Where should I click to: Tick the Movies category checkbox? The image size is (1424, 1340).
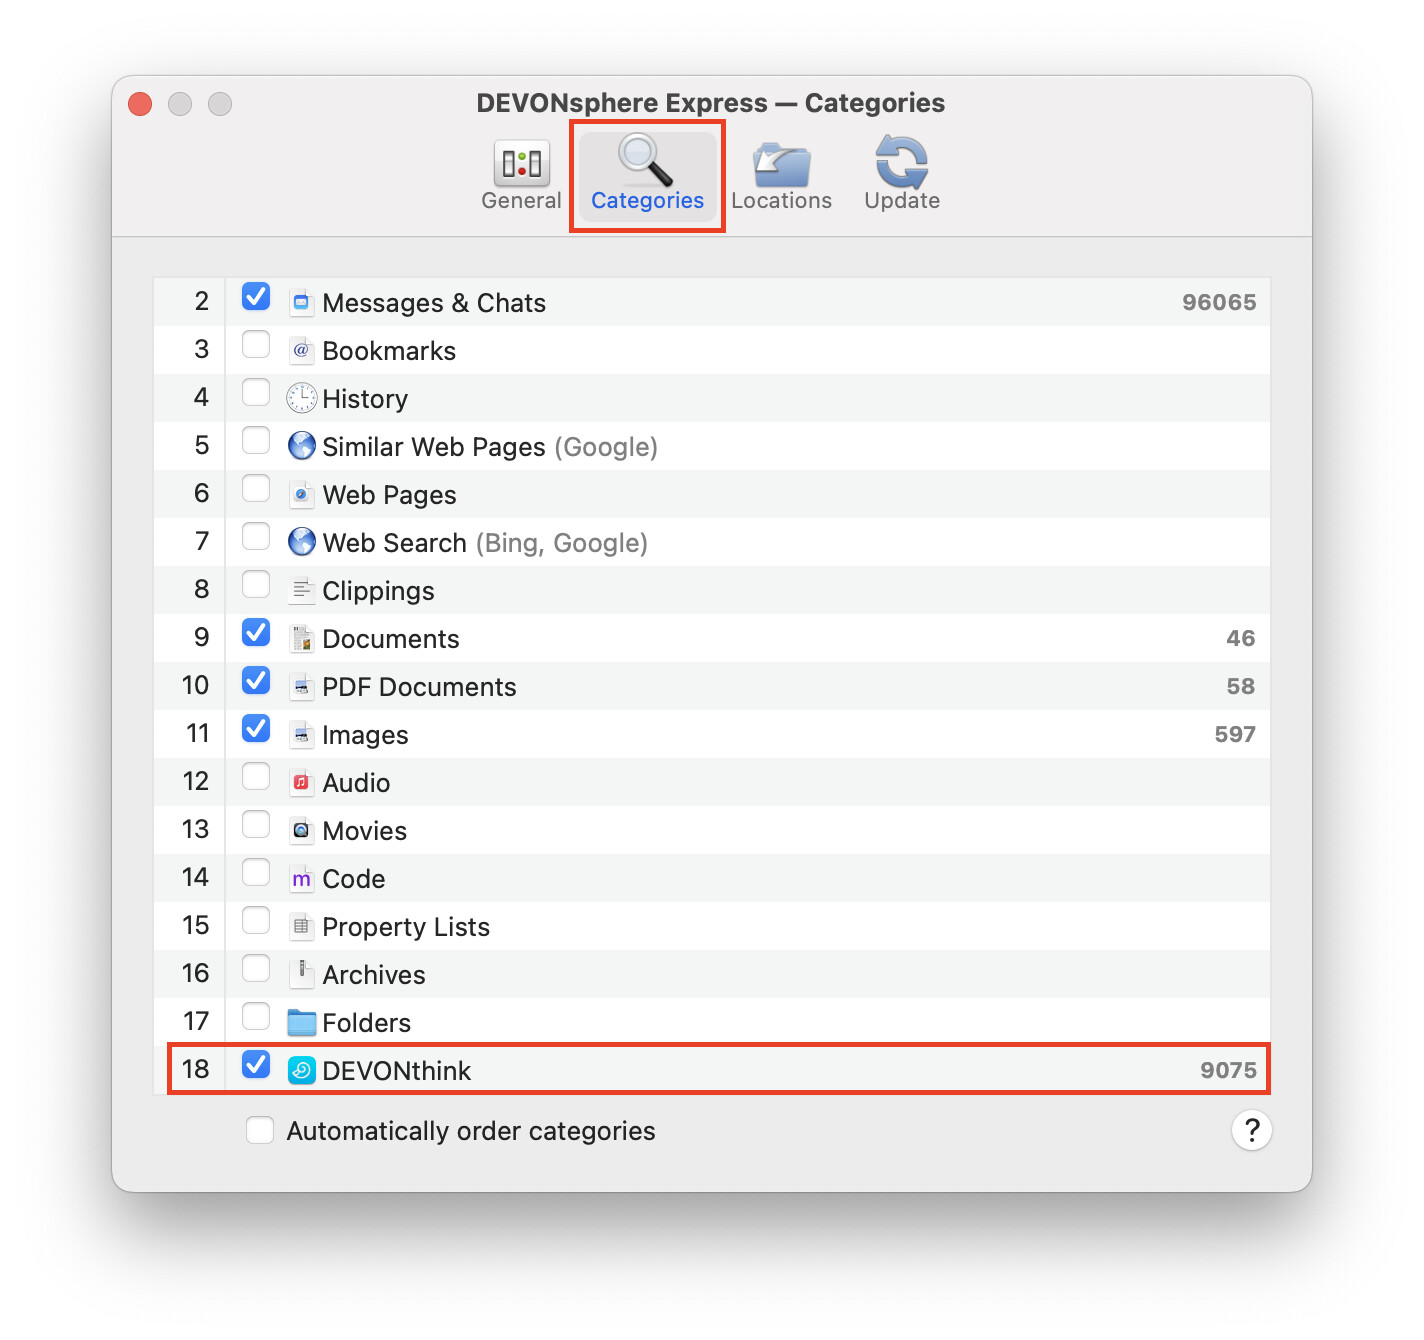tap(256, 825)
